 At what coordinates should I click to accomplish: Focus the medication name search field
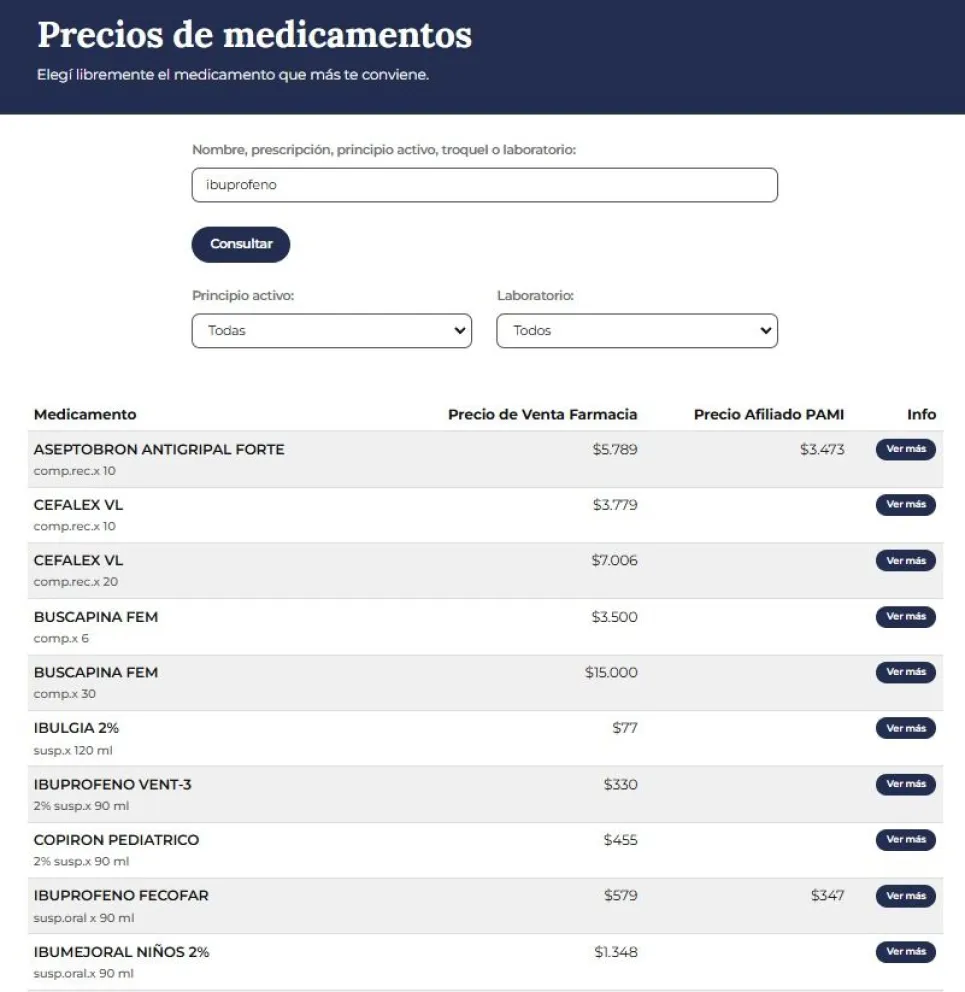point(484,185)
